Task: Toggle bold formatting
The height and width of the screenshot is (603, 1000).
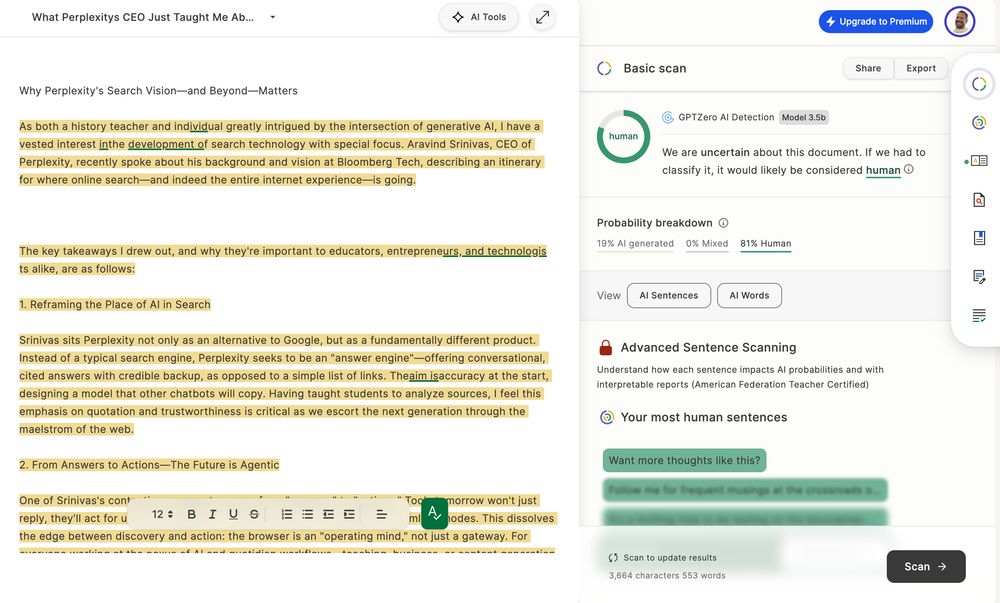Action: [191, 514]
